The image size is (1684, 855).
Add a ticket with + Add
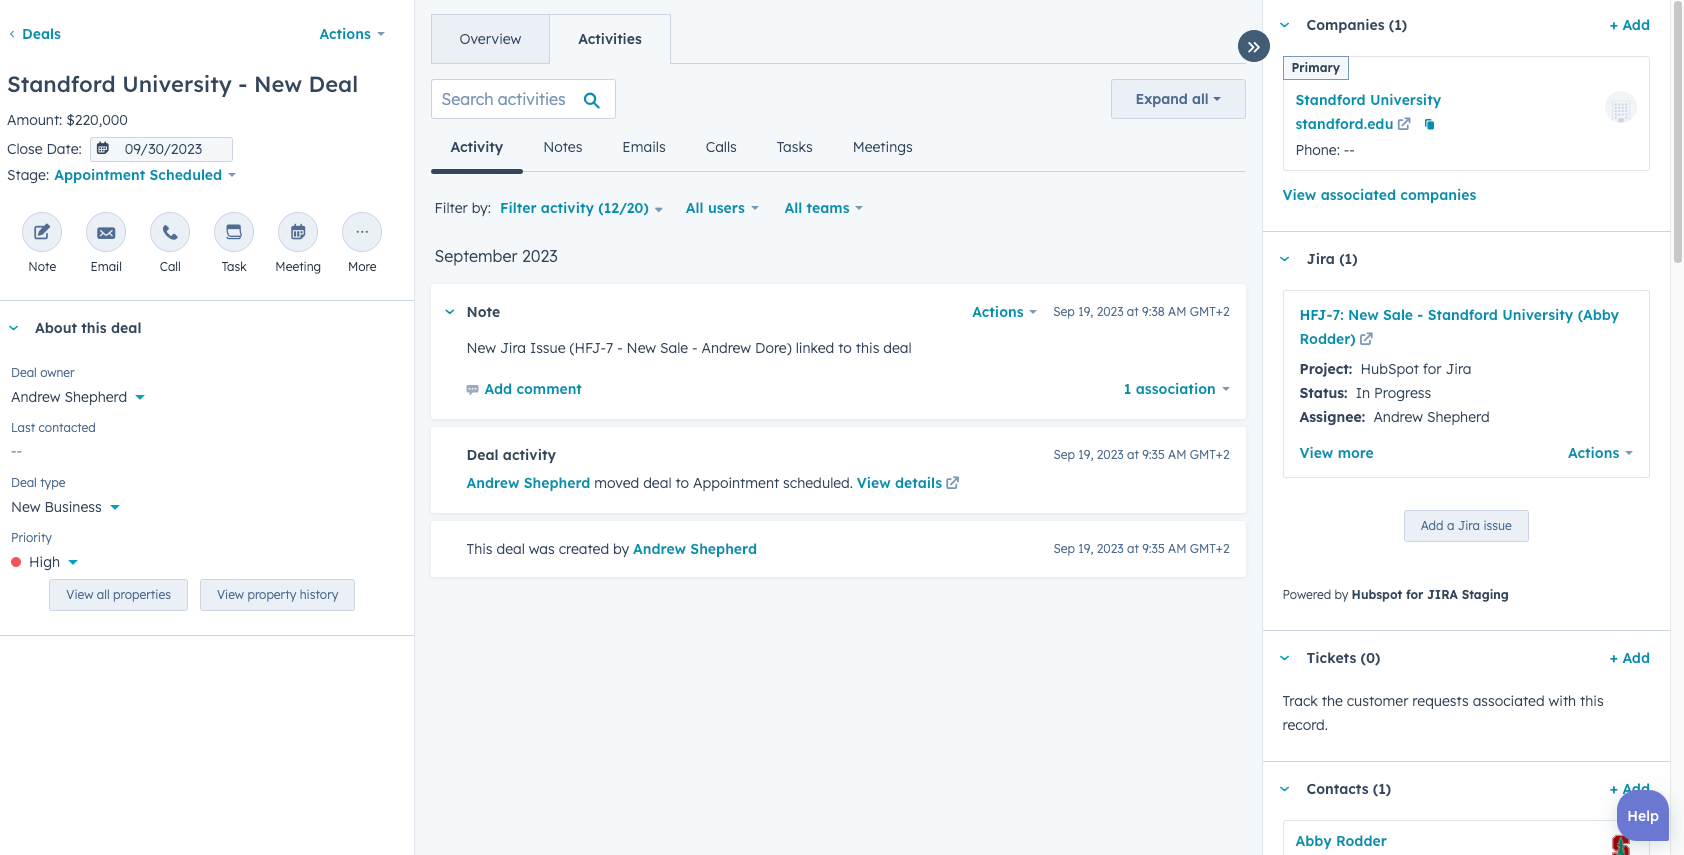point(1630,658)
